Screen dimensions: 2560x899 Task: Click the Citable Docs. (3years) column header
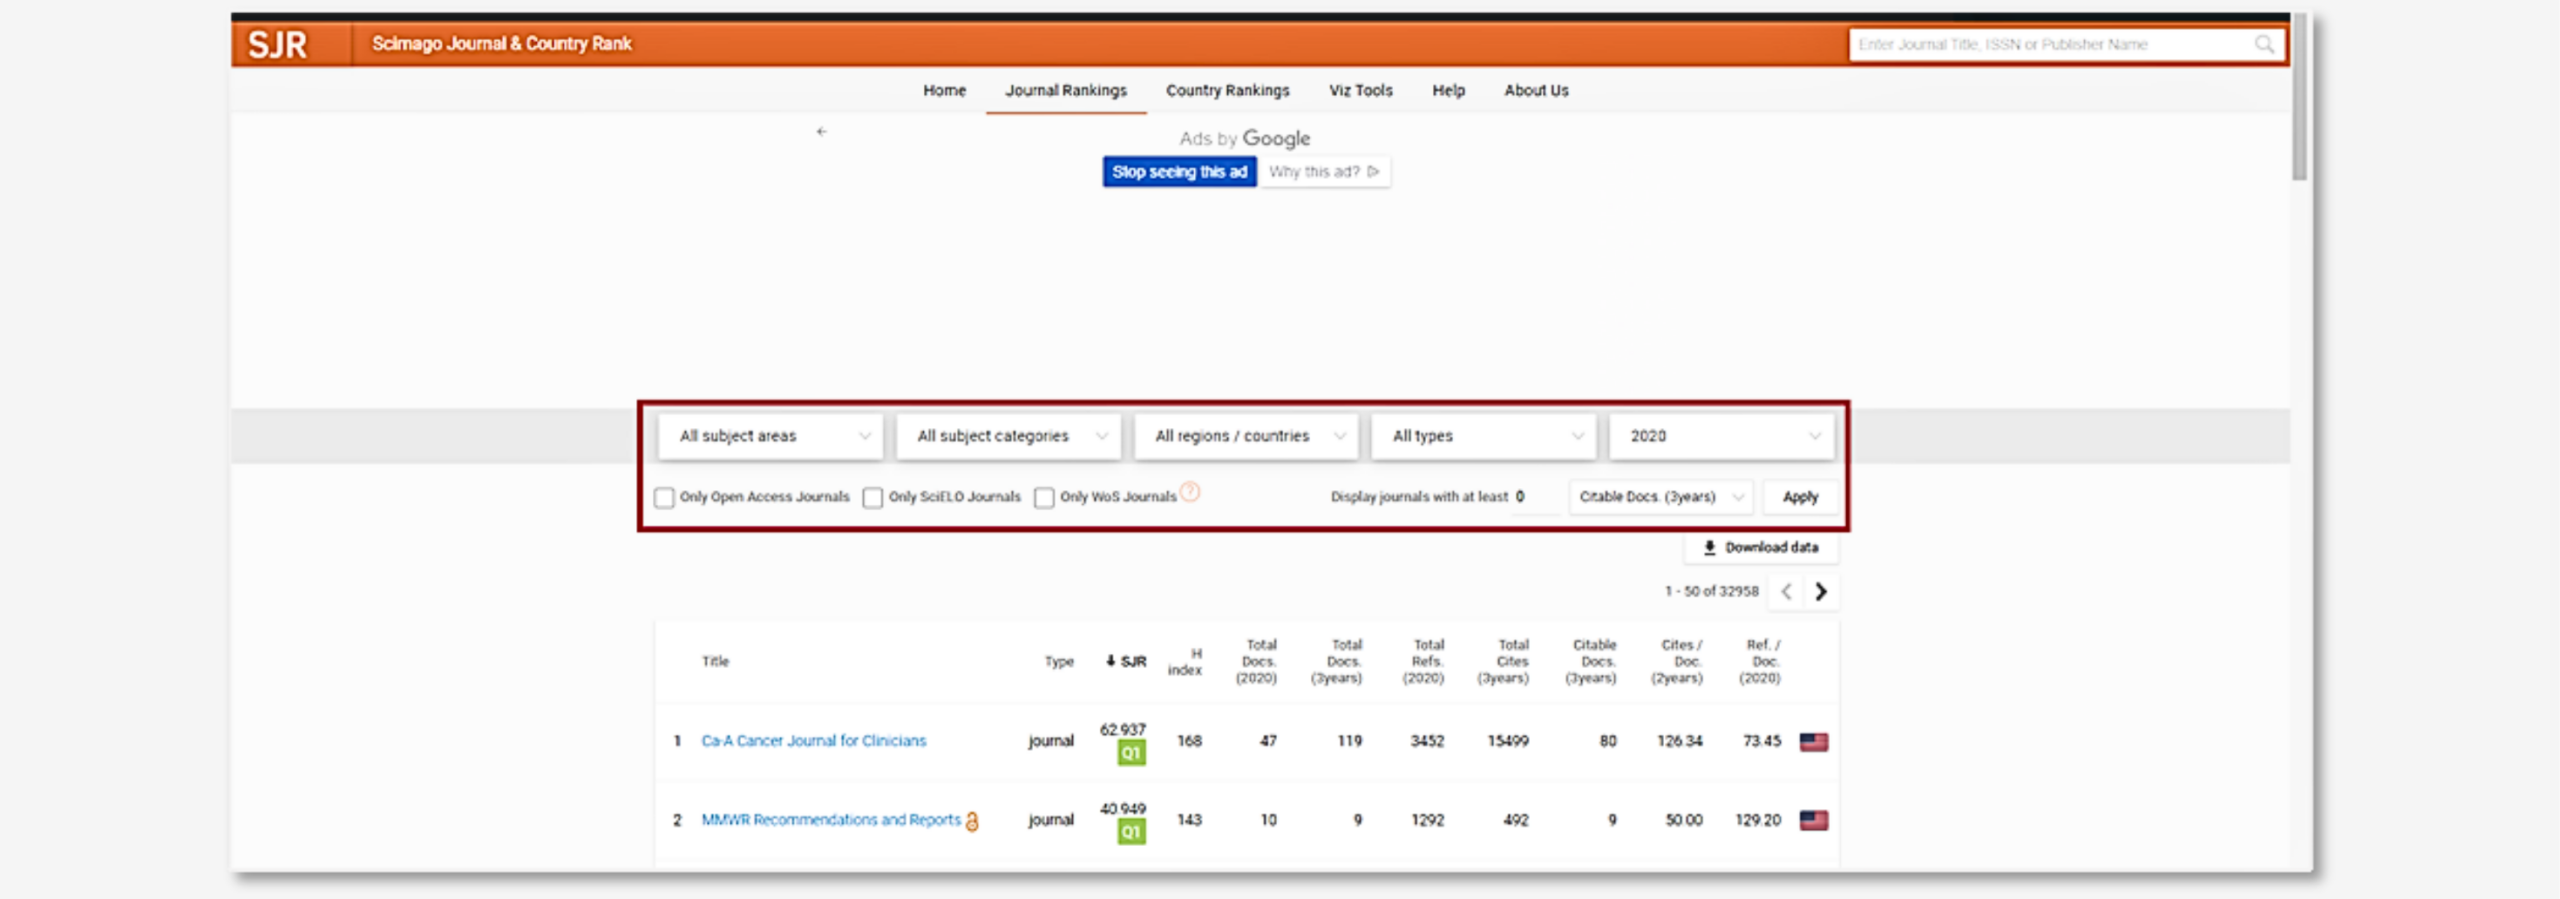pos(1592,661)
